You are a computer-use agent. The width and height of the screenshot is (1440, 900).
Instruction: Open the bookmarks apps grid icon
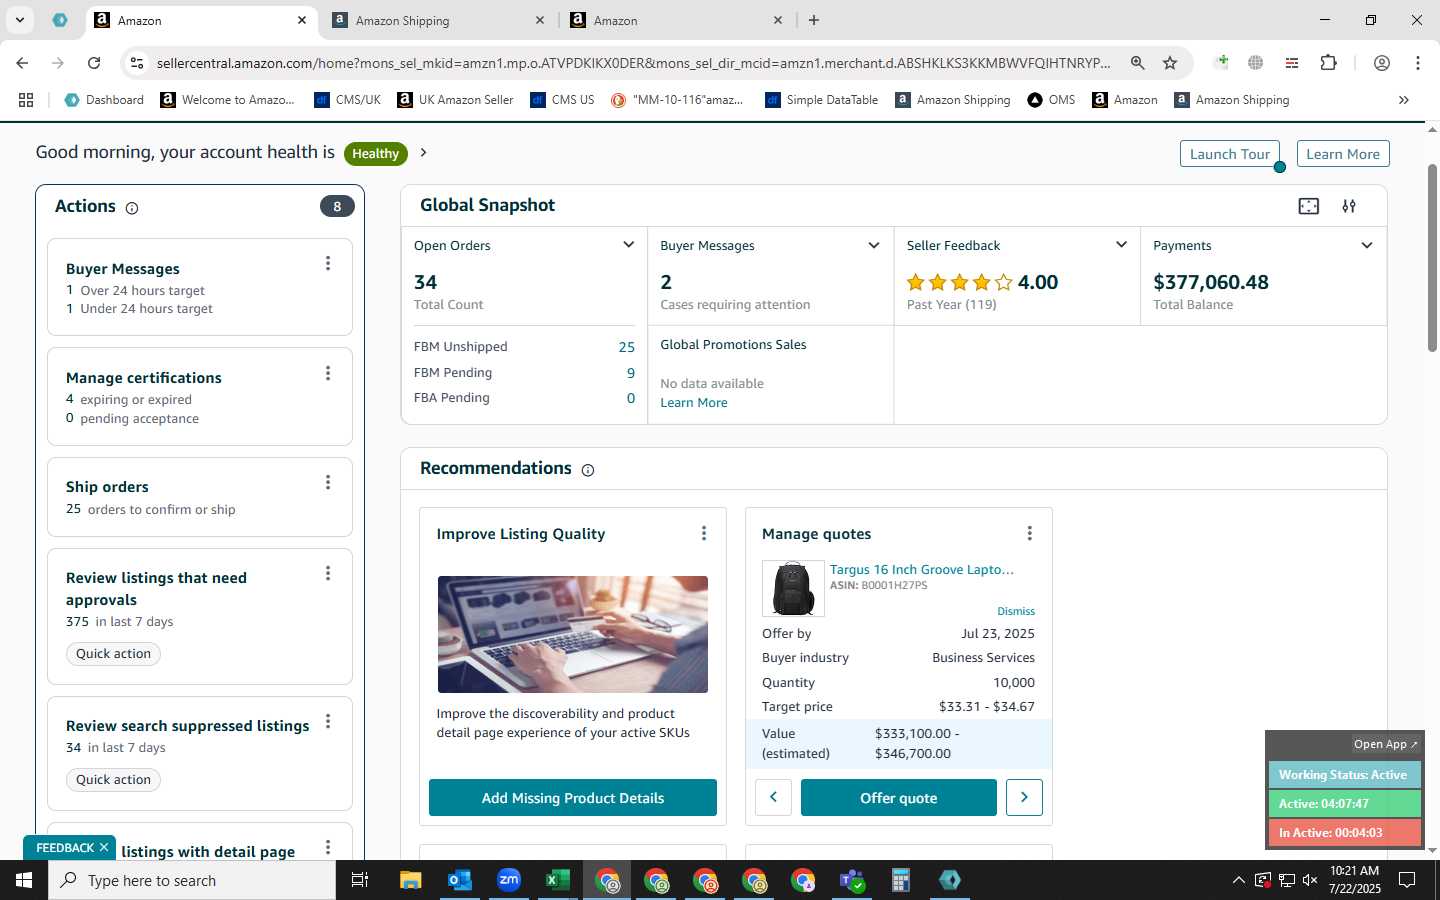click(26, 100)
